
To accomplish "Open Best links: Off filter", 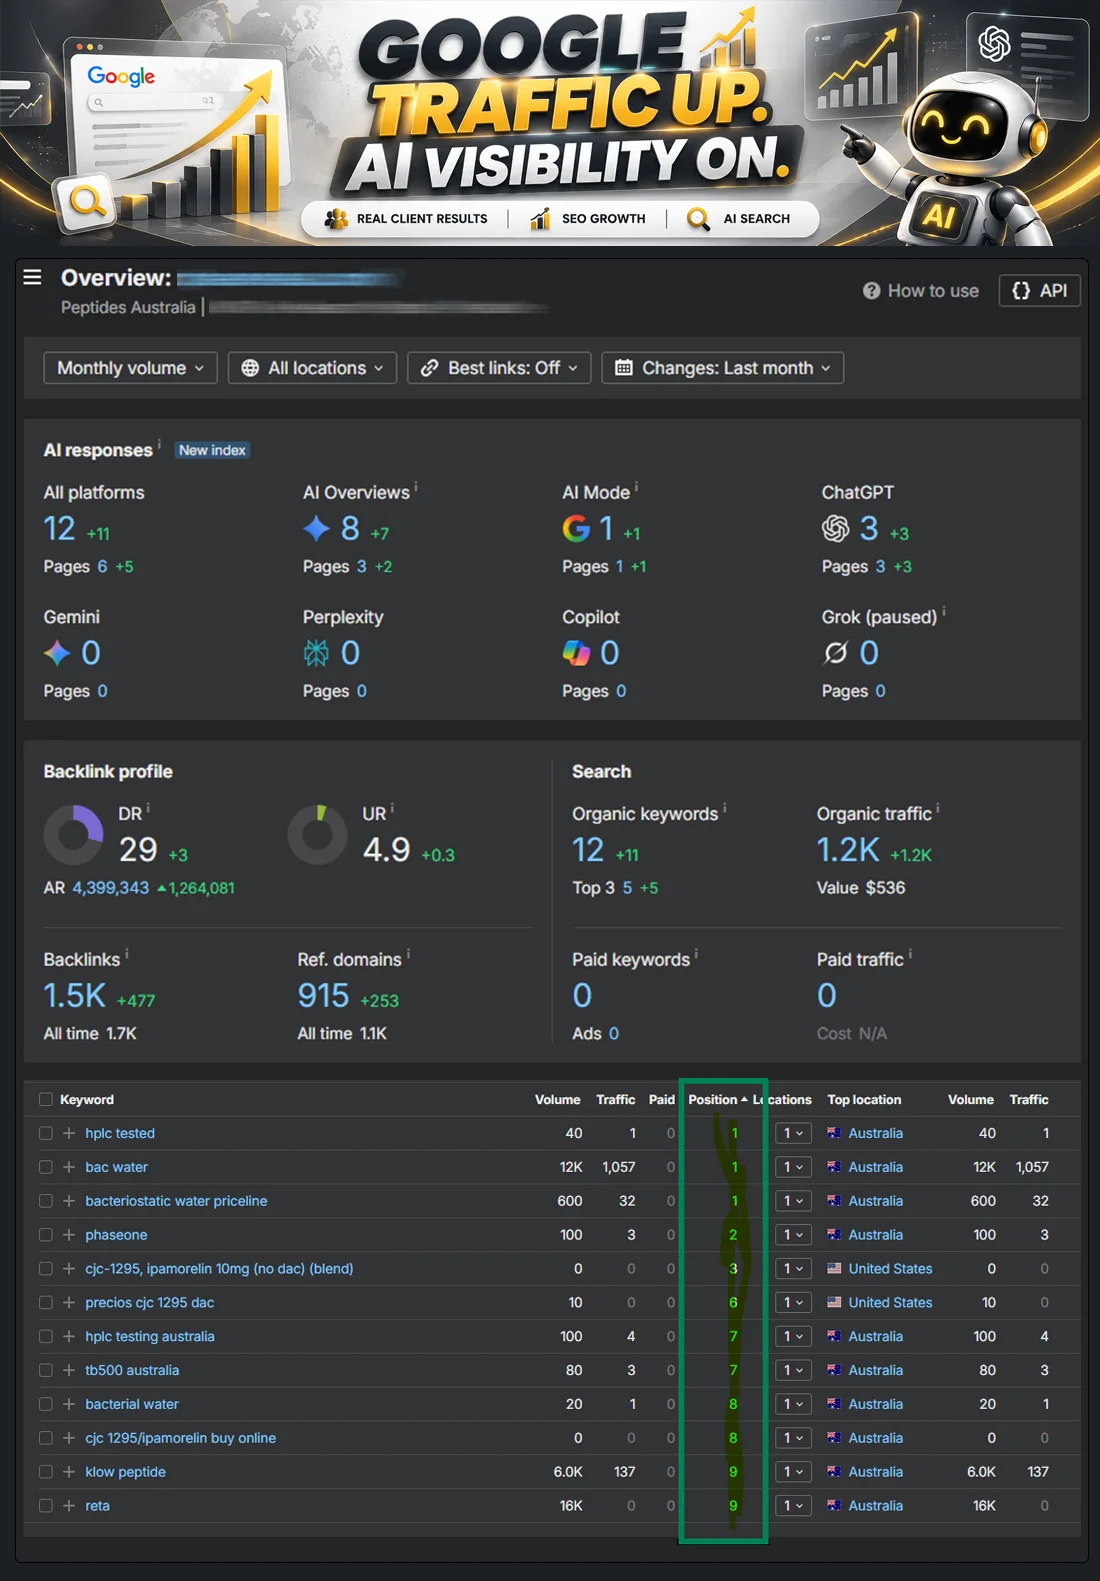I will (499, 368).
